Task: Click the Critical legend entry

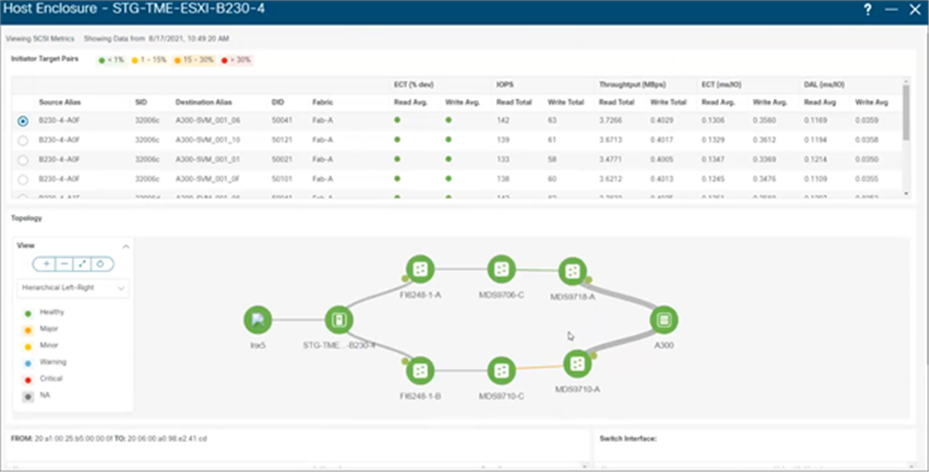Action: coord(43,379)
